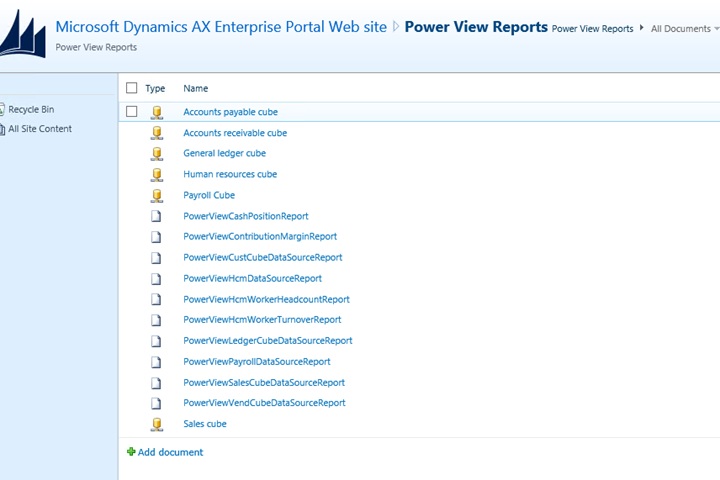Click the PowerViewCashPositionReport document icon
The width and height of the screenshot is (720, 480).
click(156, 216)
